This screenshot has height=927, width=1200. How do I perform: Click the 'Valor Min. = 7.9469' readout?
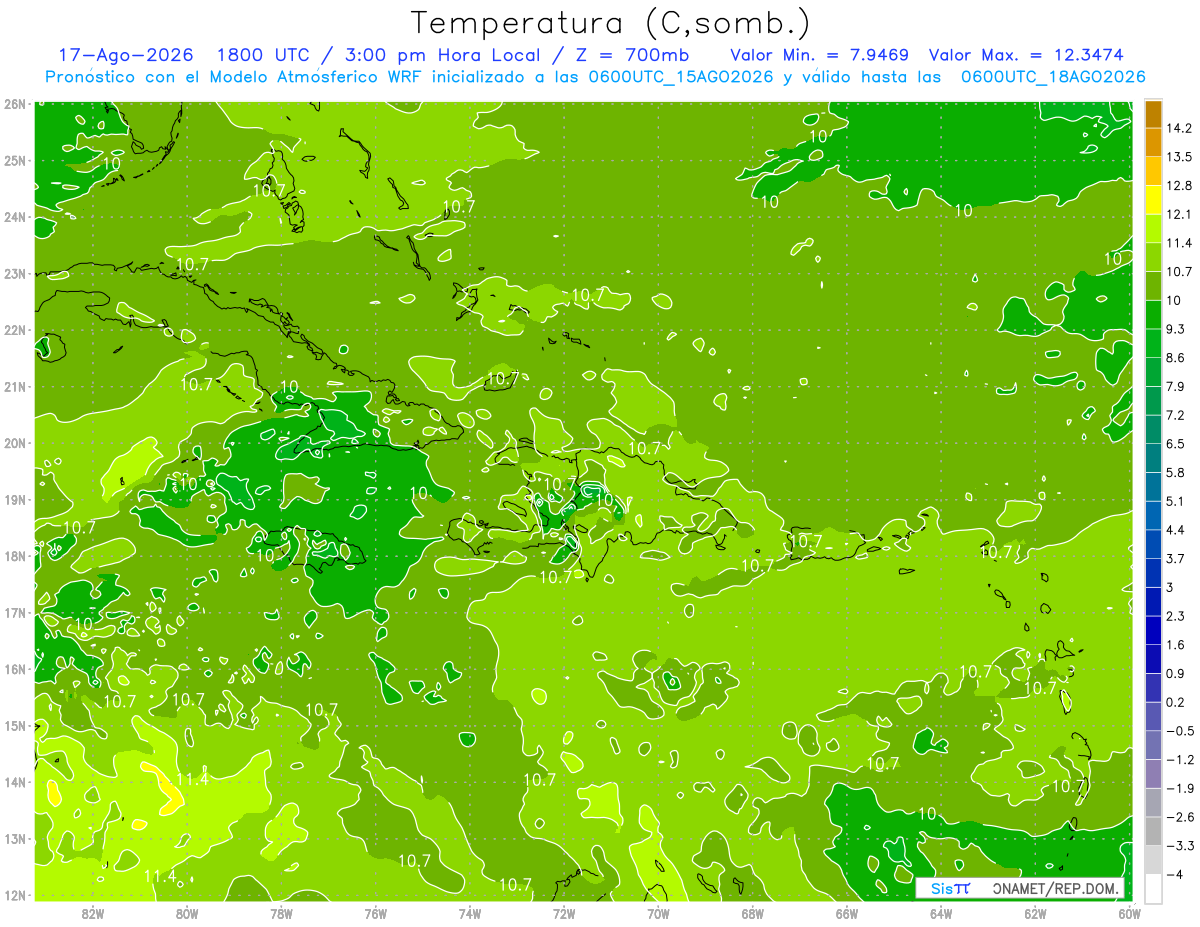(x=819, y=54)
